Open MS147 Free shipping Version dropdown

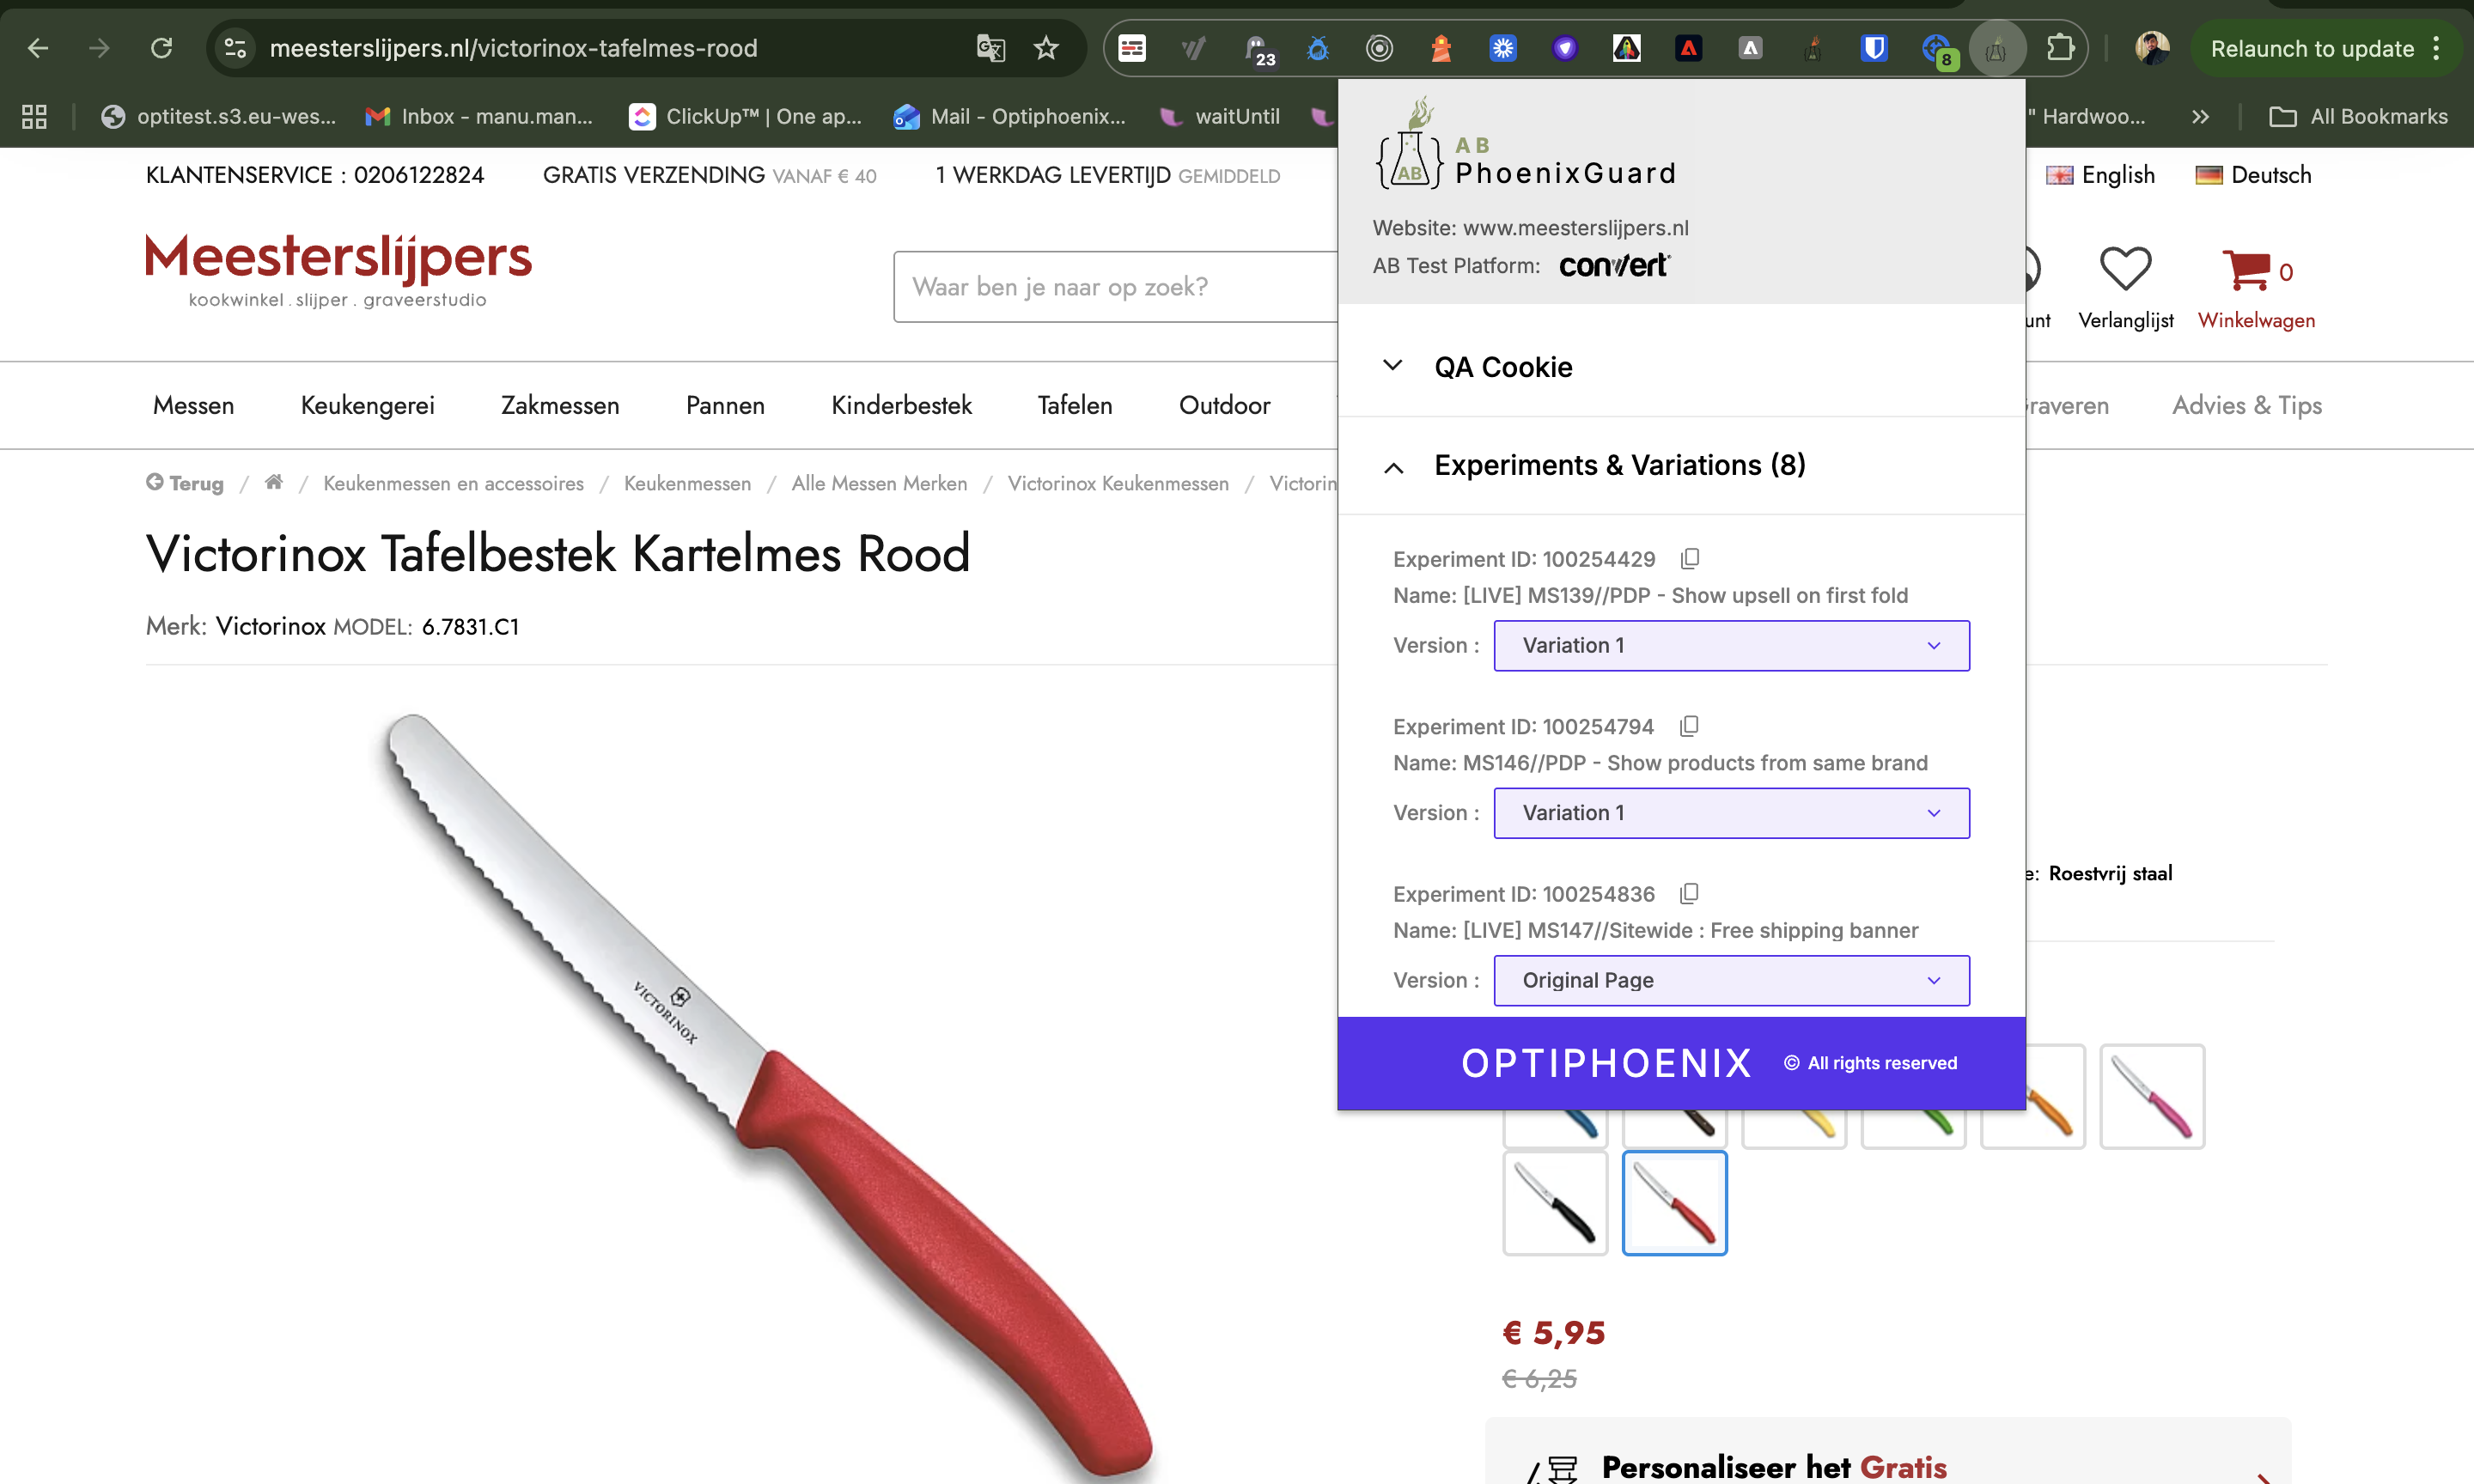point(1731,980)
